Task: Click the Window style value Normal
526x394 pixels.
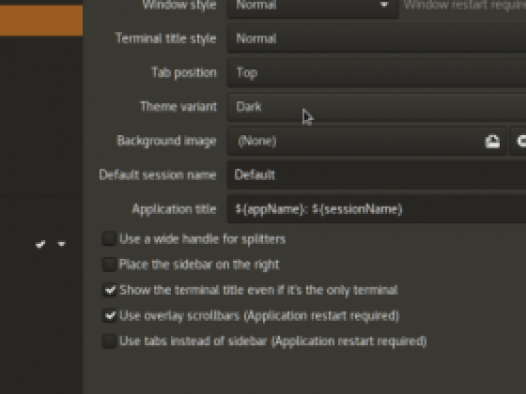Action: click(x=256, y=5)
